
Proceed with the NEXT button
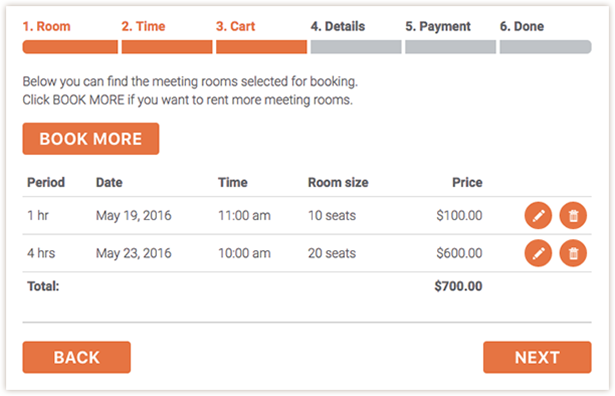point(537,357)
